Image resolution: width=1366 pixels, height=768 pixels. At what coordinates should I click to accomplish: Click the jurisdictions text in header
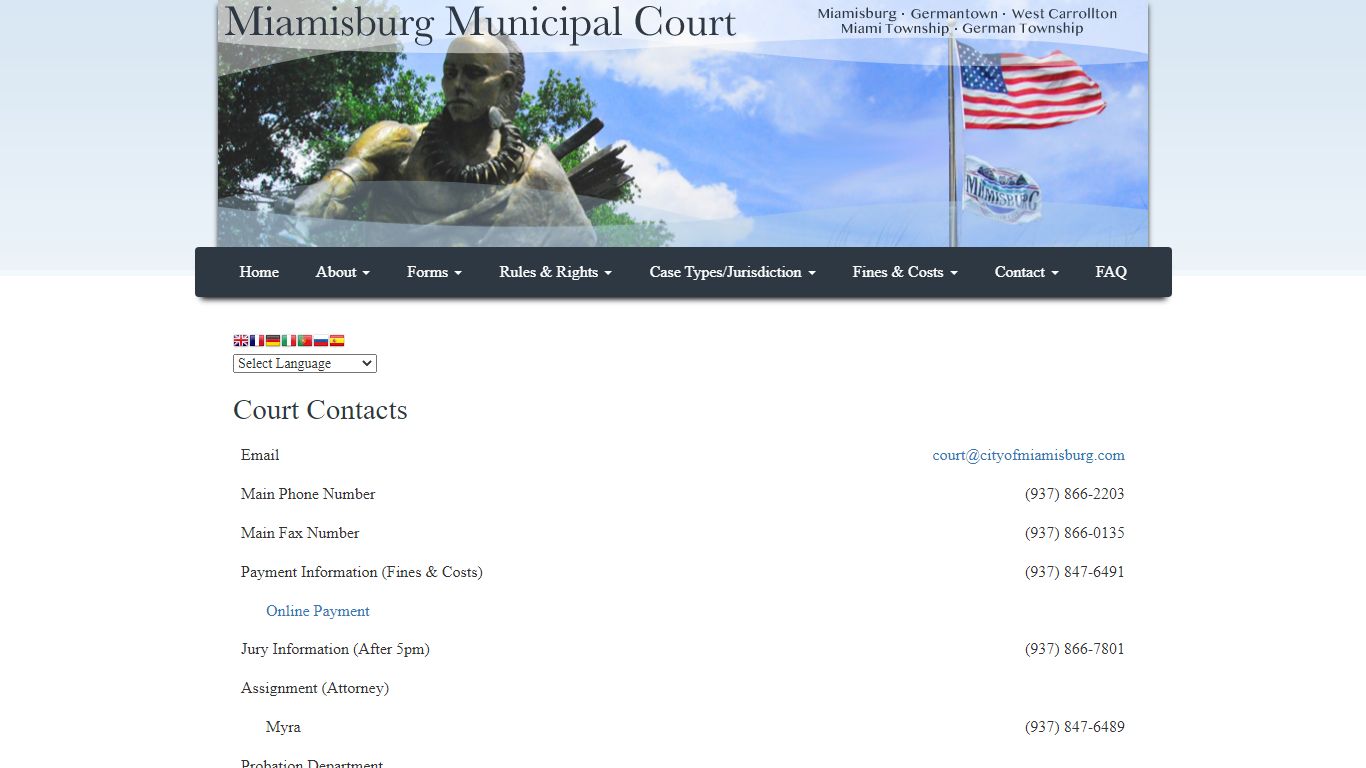point(967,21)
